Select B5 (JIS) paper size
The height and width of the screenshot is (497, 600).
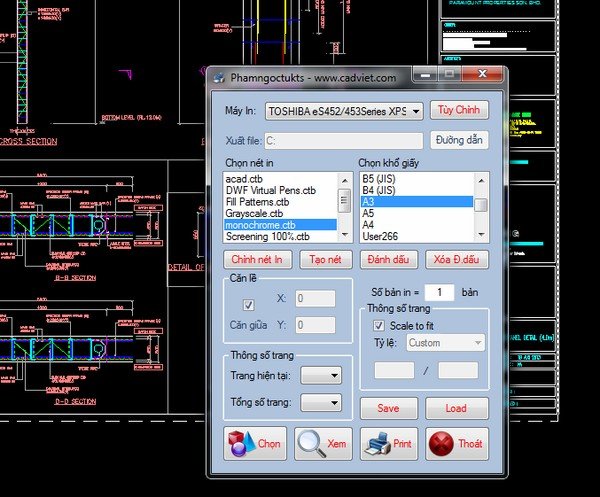pos(417,179)
